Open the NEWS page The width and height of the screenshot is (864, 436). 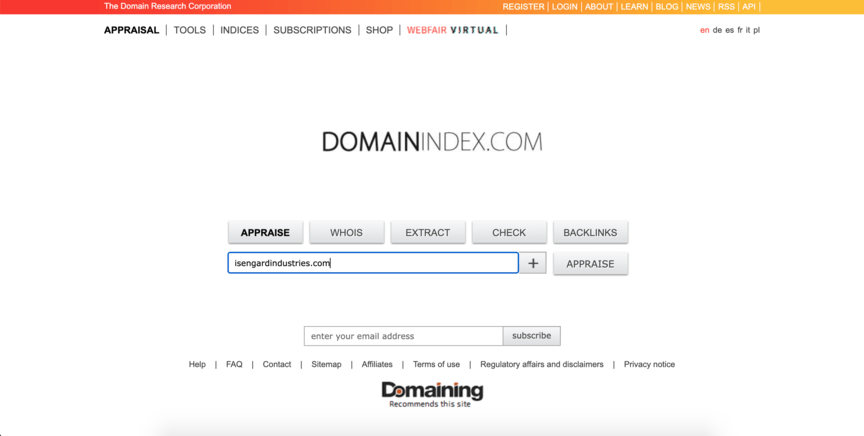(698, 7)
